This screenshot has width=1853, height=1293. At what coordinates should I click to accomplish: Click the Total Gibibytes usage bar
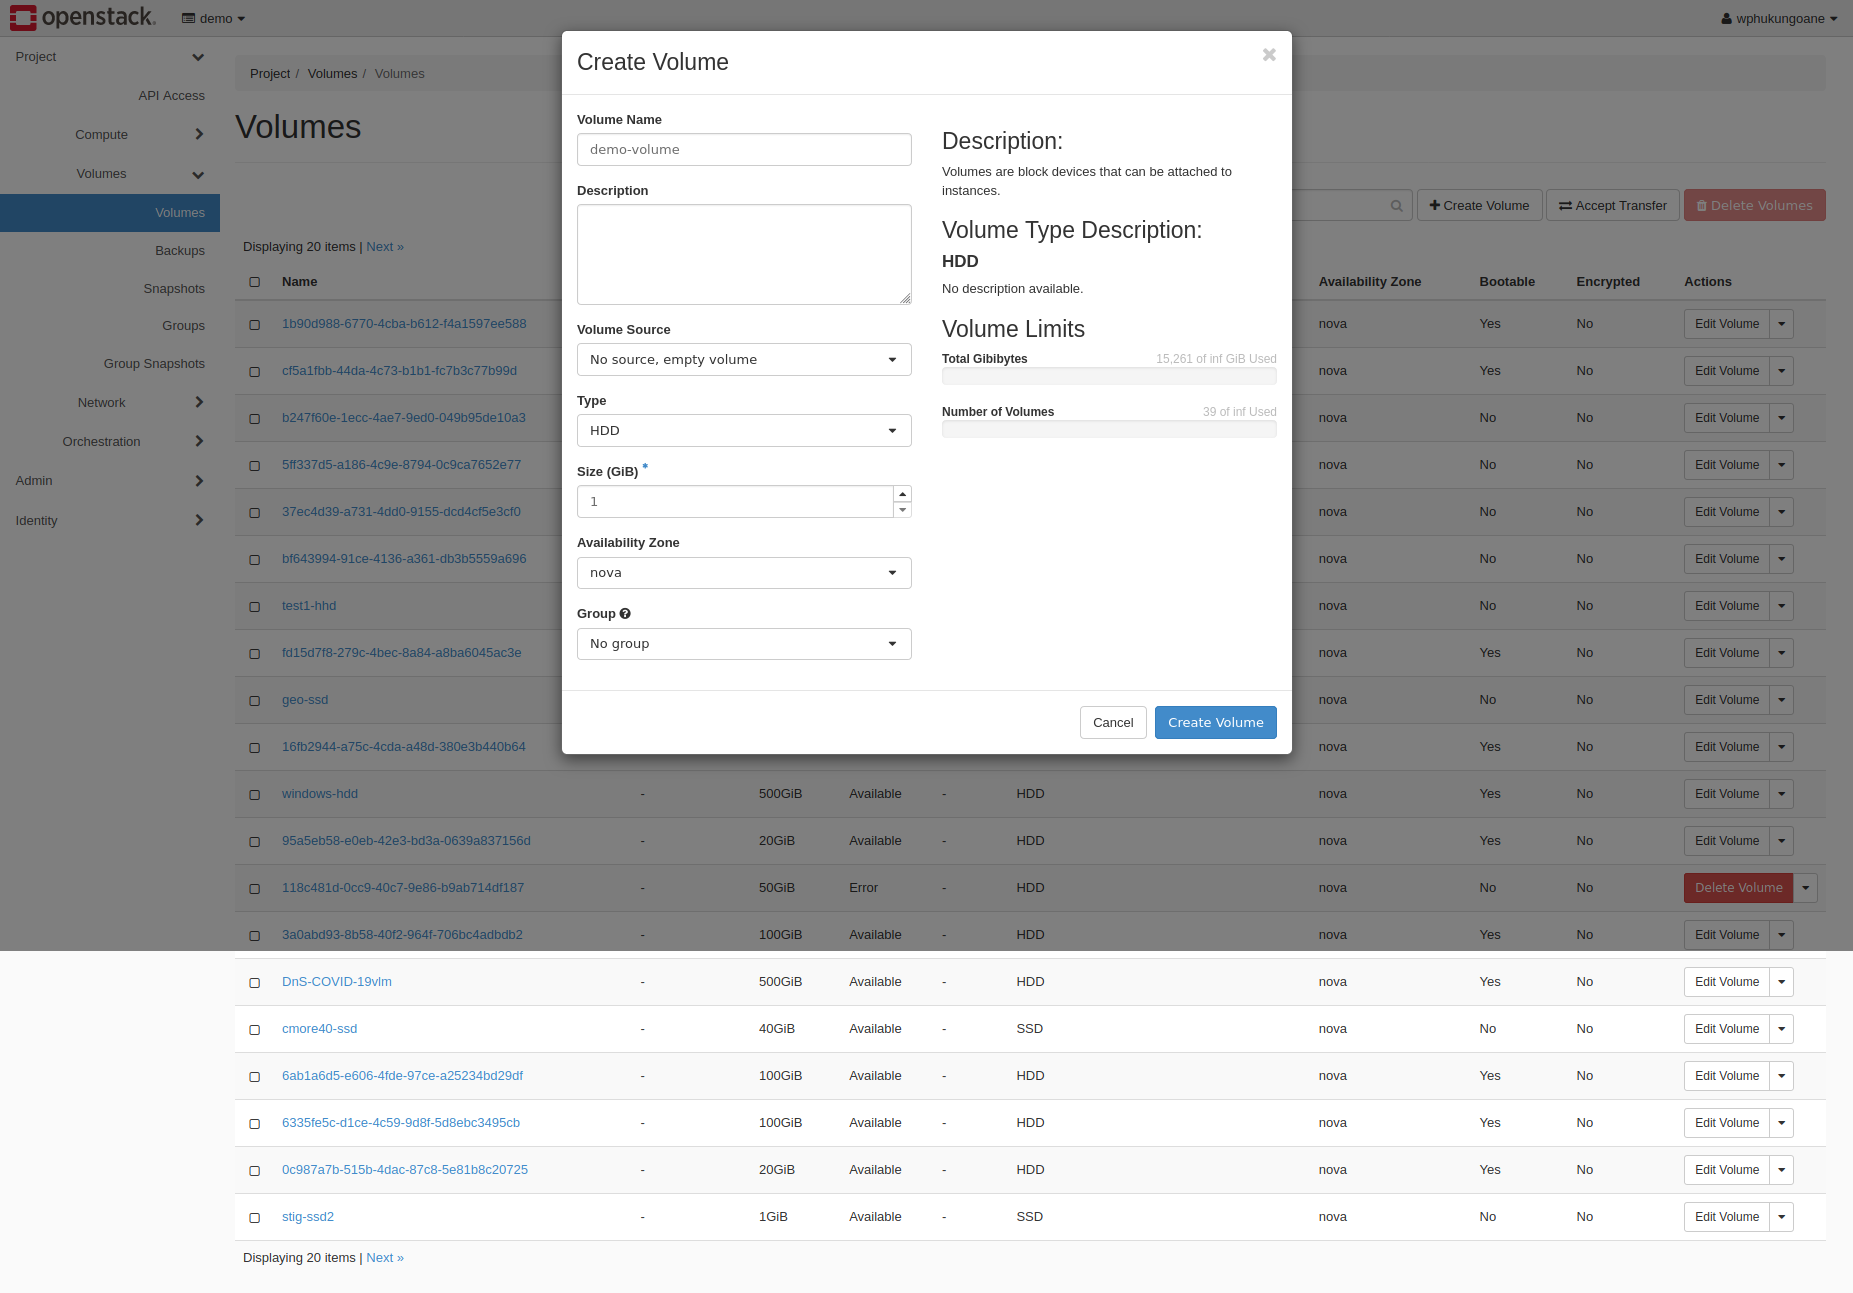(1109, 377)
